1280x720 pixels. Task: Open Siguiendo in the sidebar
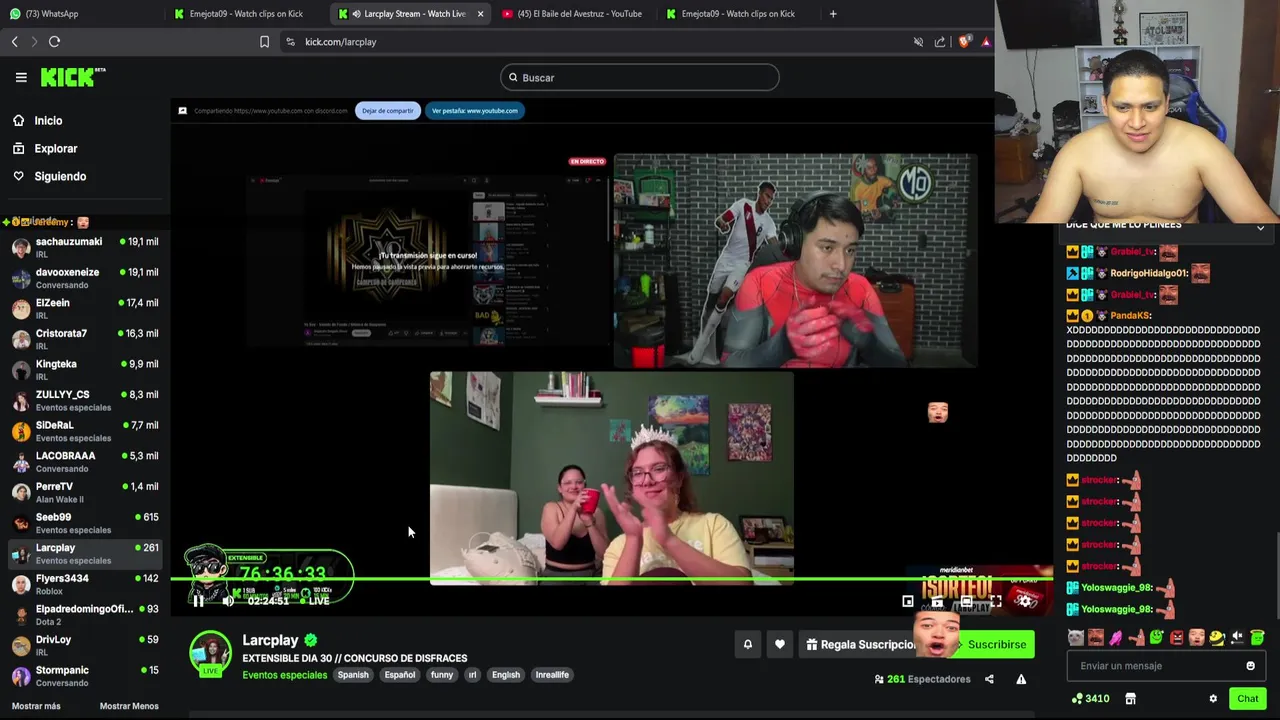tap(60, 176)
